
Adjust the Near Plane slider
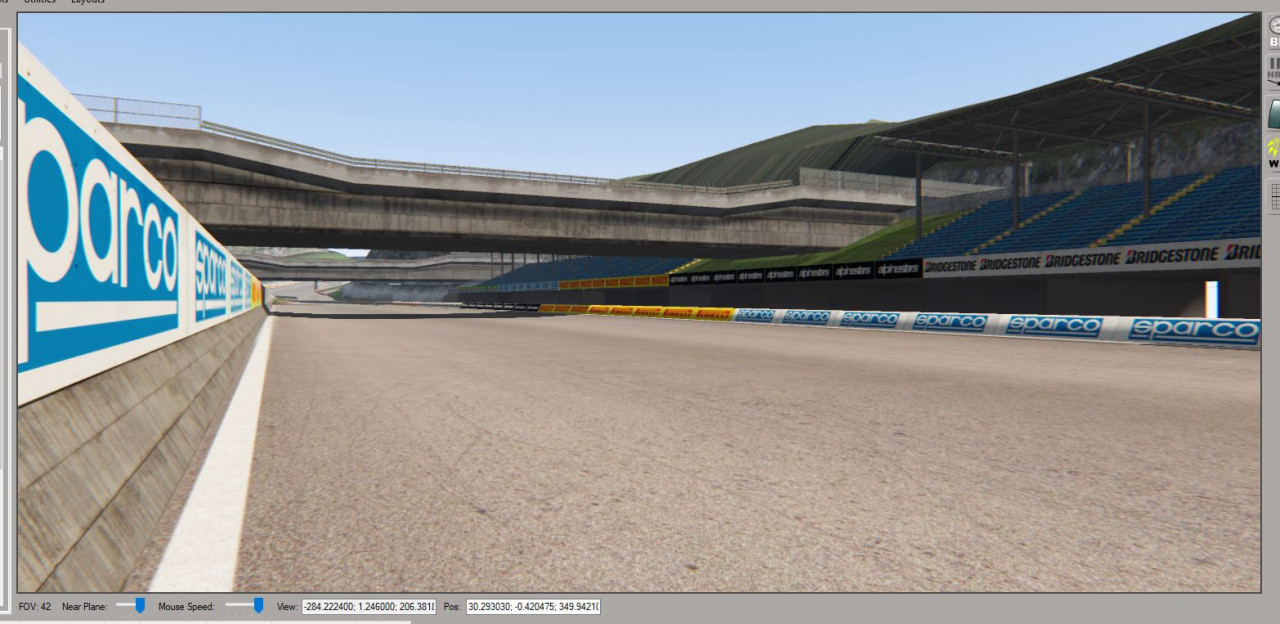coord(131,606)
